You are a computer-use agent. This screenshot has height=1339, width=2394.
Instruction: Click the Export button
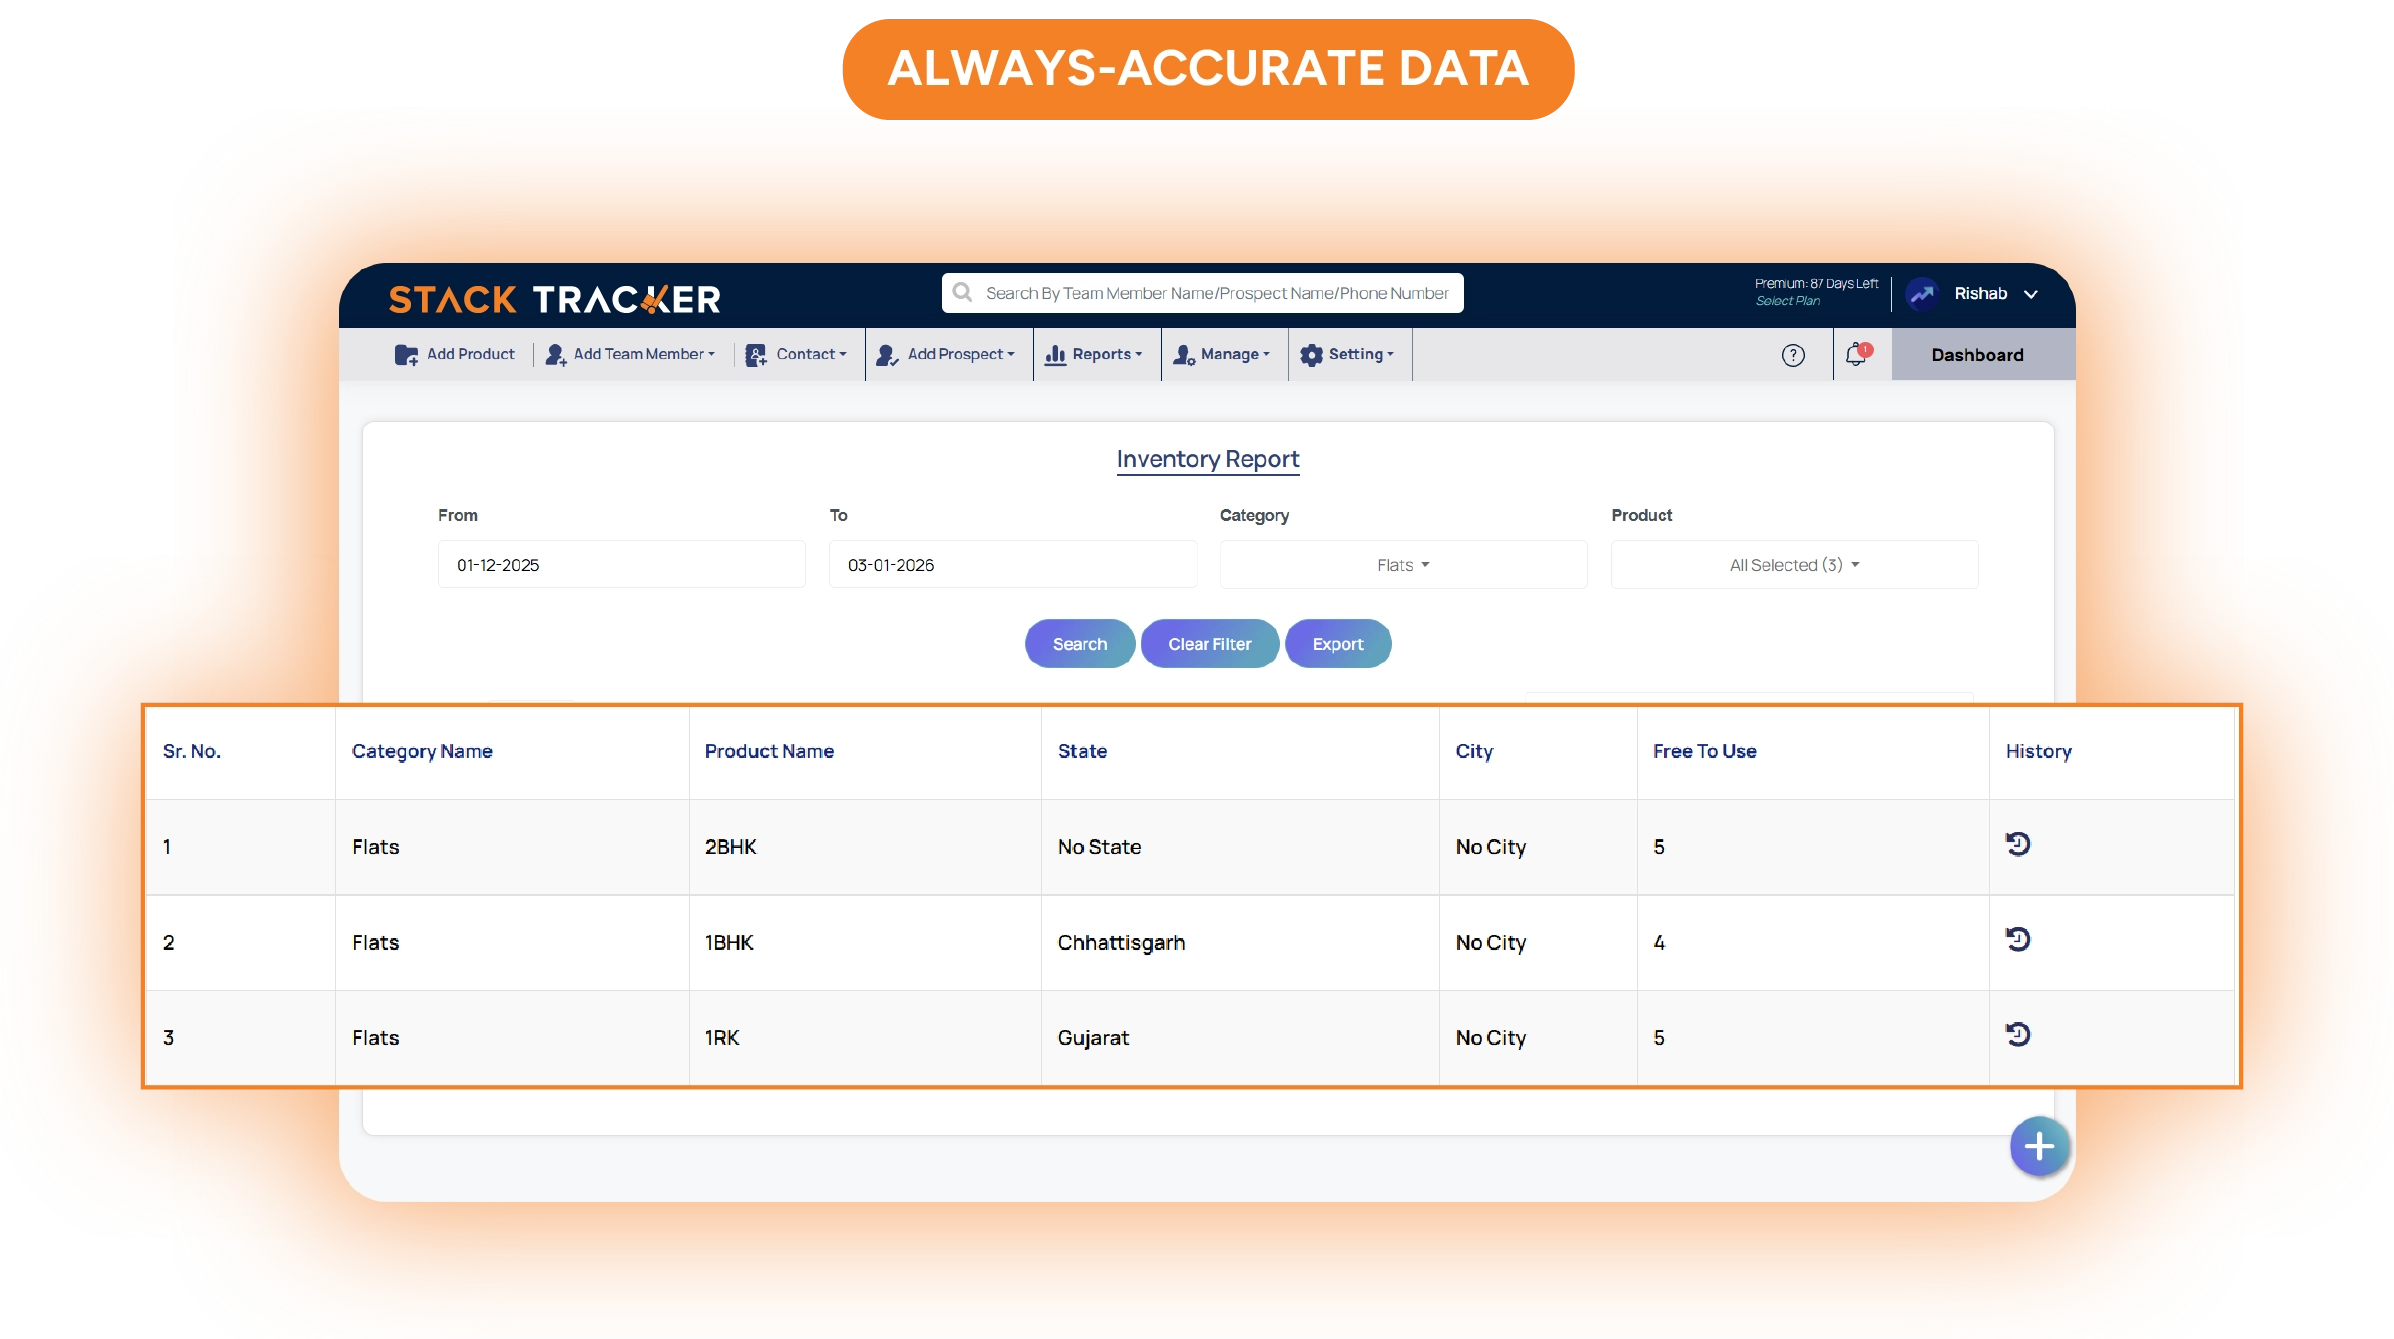click(x=1337, y=644)
